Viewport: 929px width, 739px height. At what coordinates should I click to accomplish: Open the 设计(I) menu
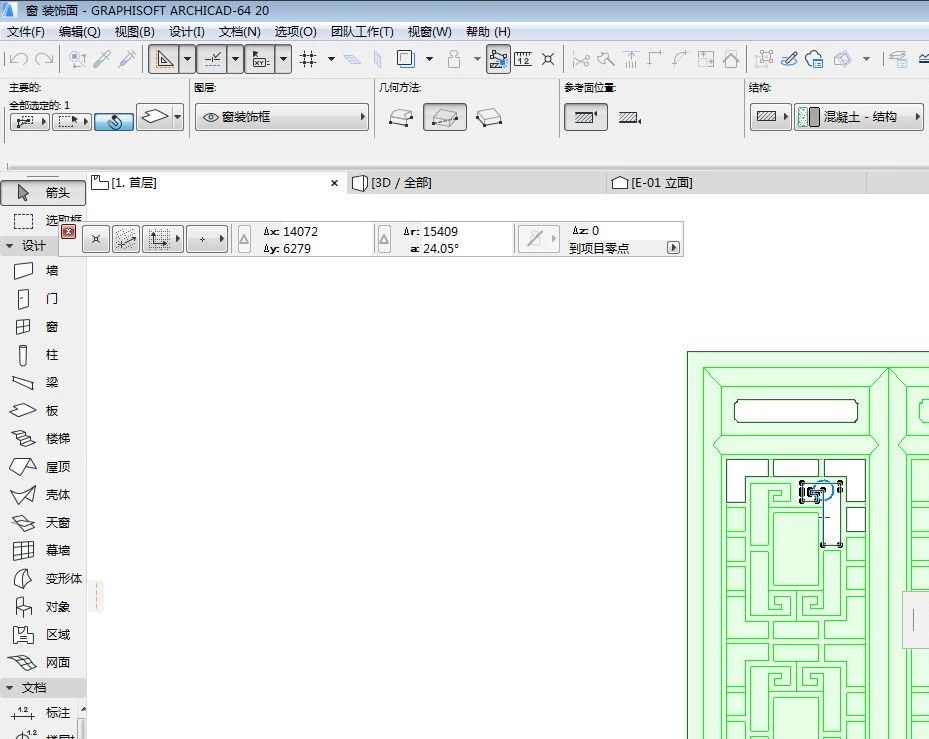coord(187,31)
